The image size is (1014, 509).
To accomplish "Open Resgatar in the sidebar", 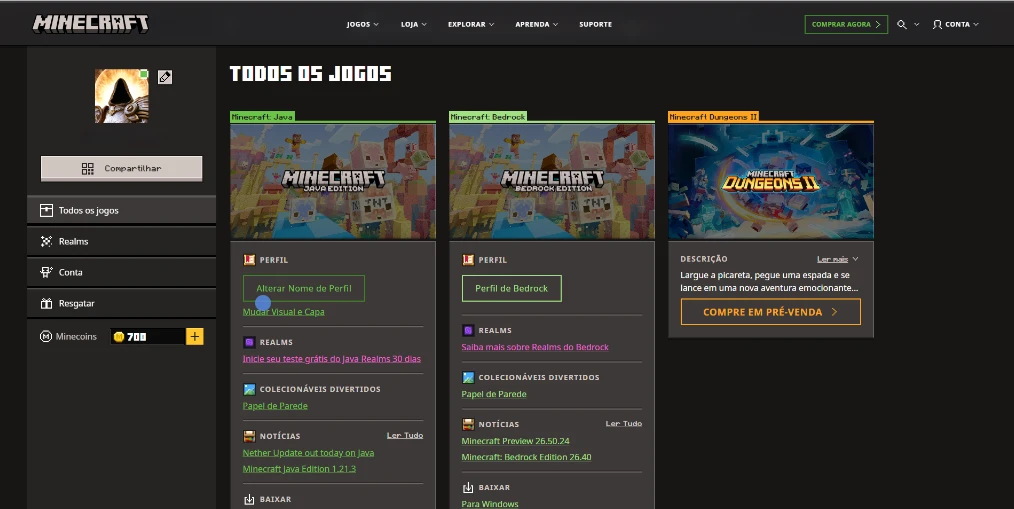I will (122, 303).
